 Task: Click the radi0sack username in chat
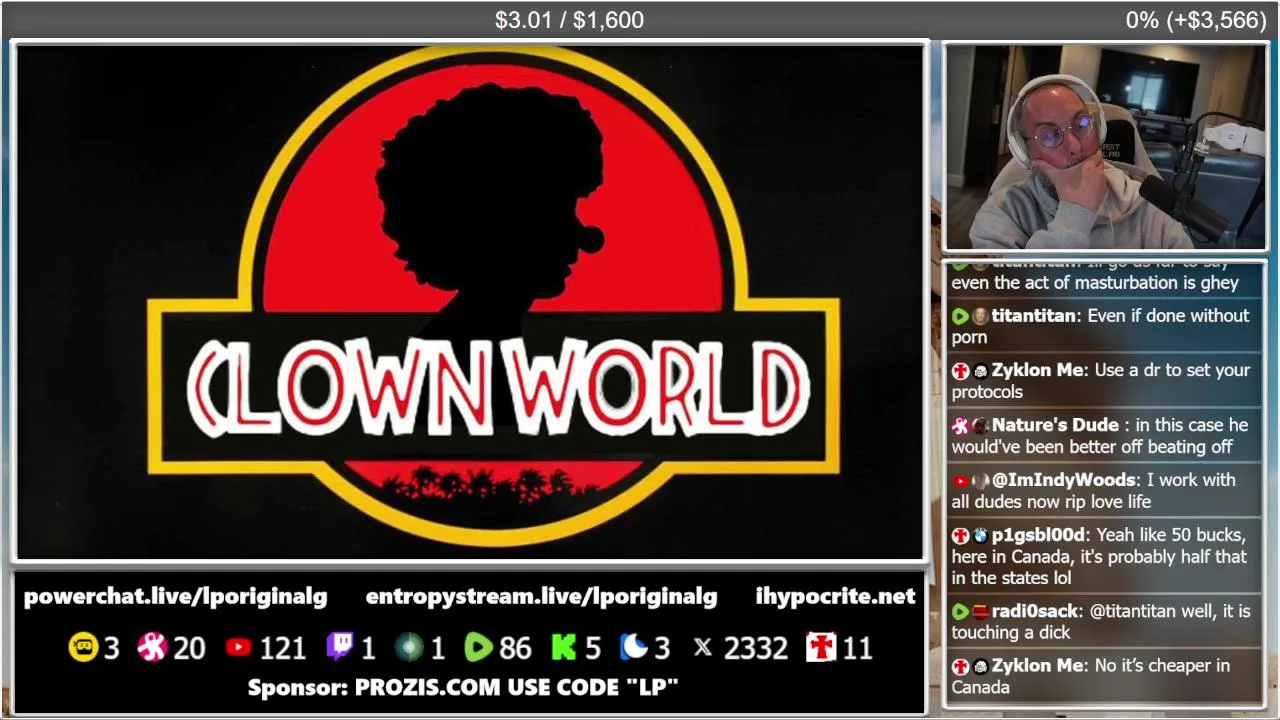pos(1035,611)
